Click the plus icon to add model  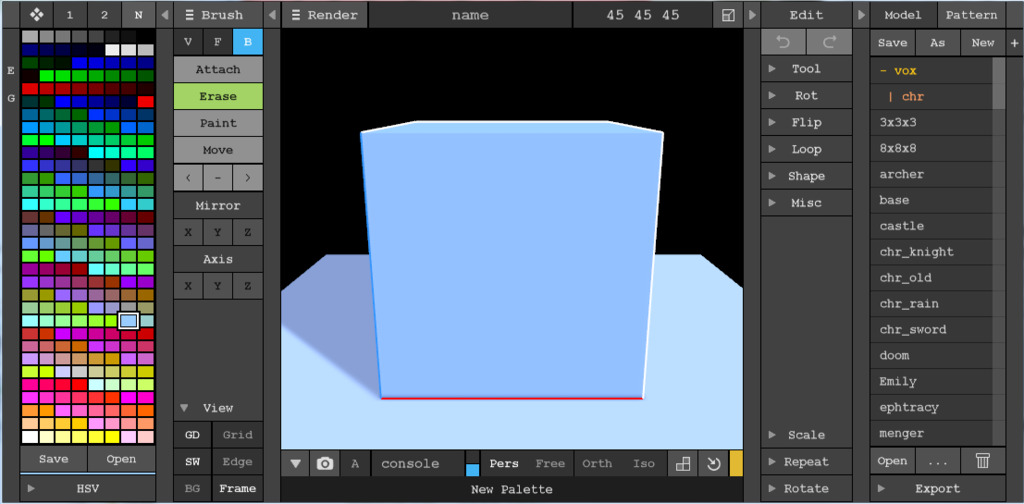pos(1013,42)
